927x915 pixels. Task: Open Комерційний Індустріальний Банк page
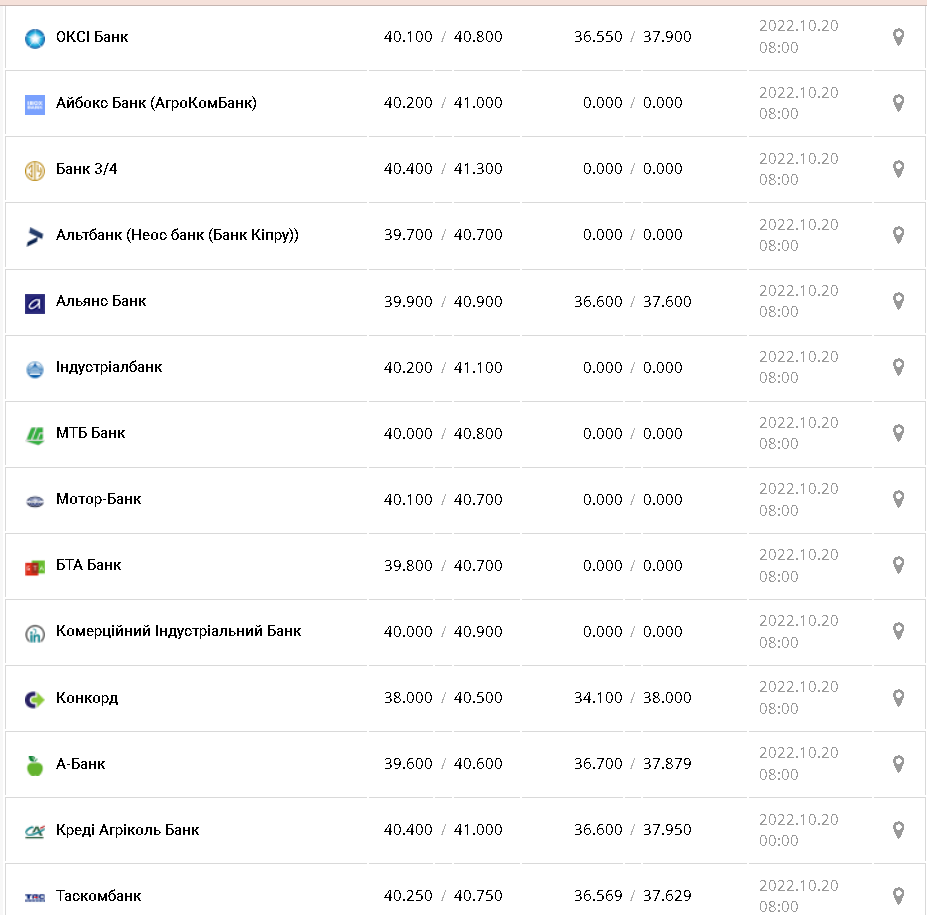178,631
